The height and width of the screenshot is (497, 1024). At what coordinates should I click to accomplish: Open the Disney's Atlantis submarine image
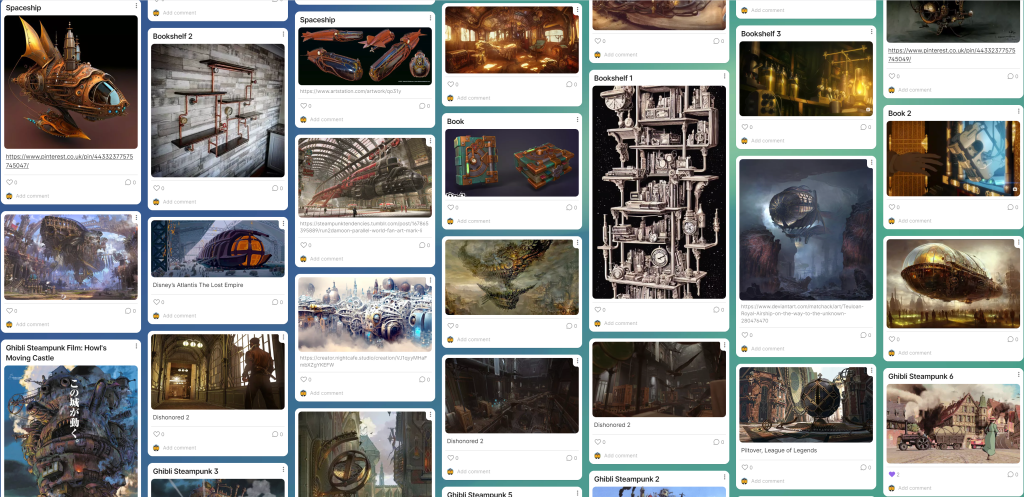click(x=218, y=248)
